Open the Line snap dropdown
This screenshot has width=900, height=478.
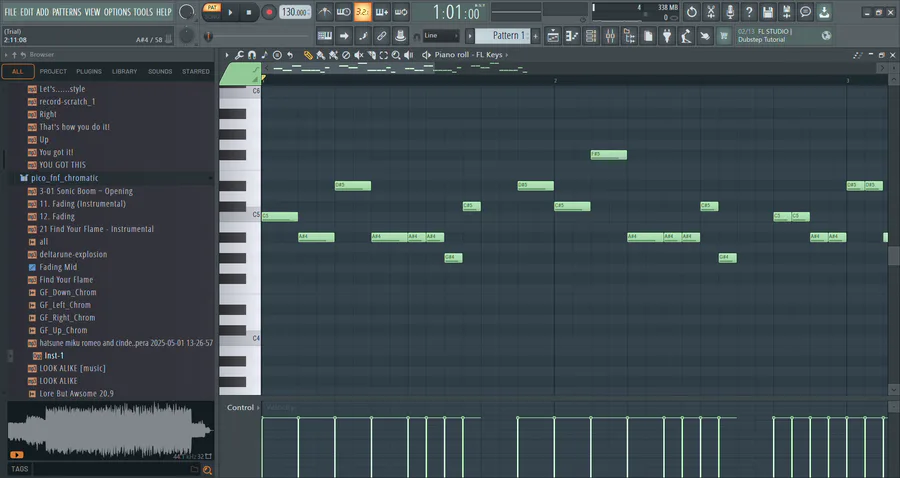click(441, 36)
